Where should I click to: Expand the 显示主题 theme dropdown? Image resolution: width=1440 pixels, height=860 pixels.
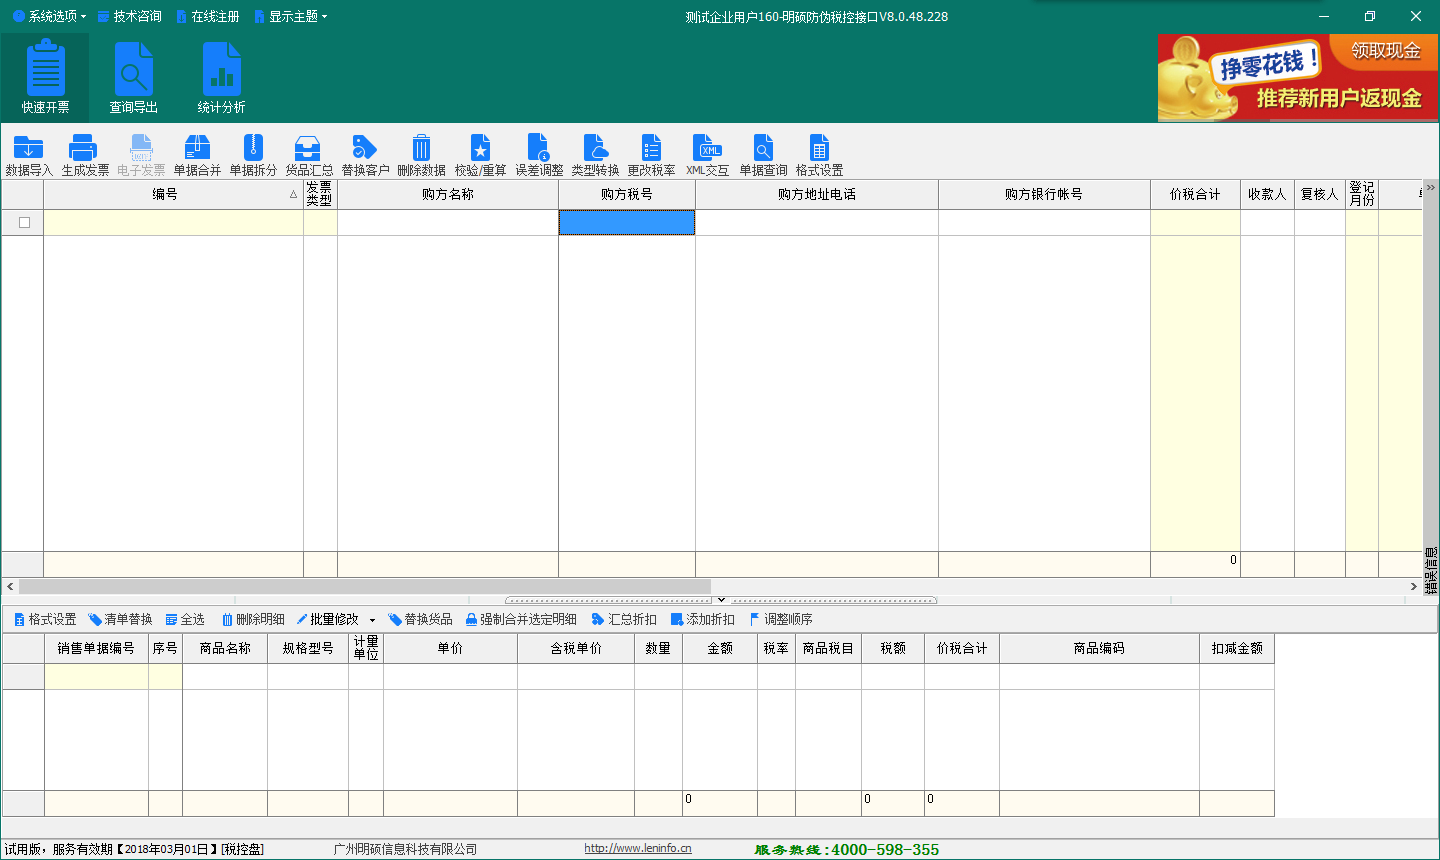291,16
